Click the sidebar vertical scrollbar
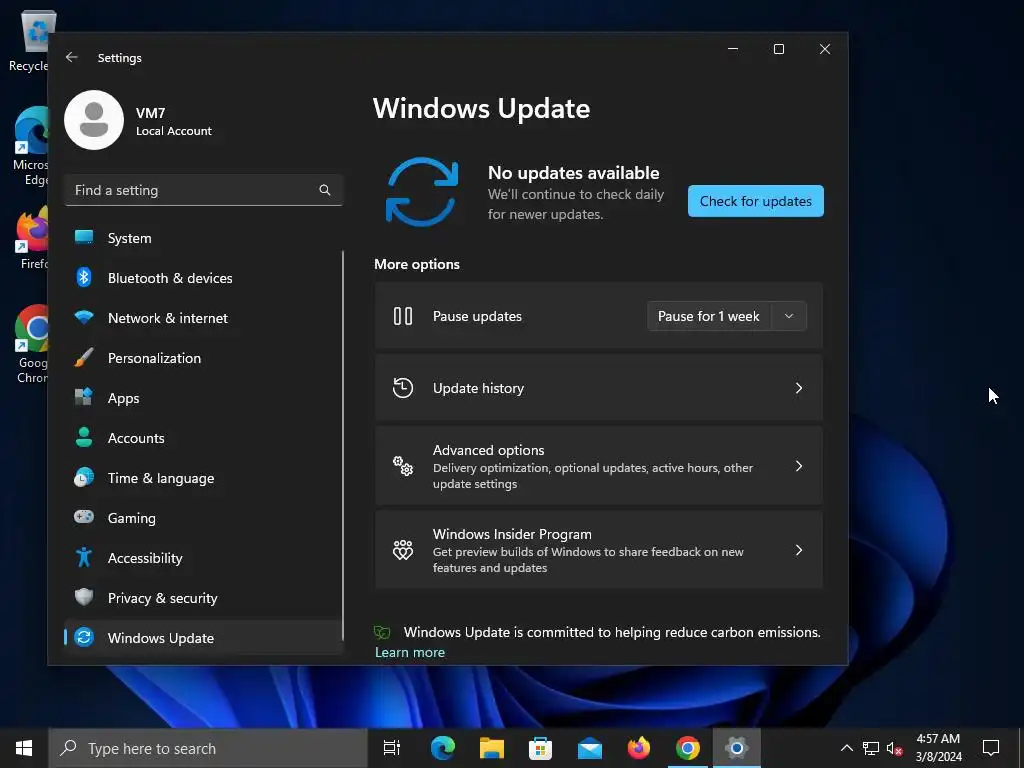The height and width of the screenshot is (768, 1024). (x=343, y=447)
